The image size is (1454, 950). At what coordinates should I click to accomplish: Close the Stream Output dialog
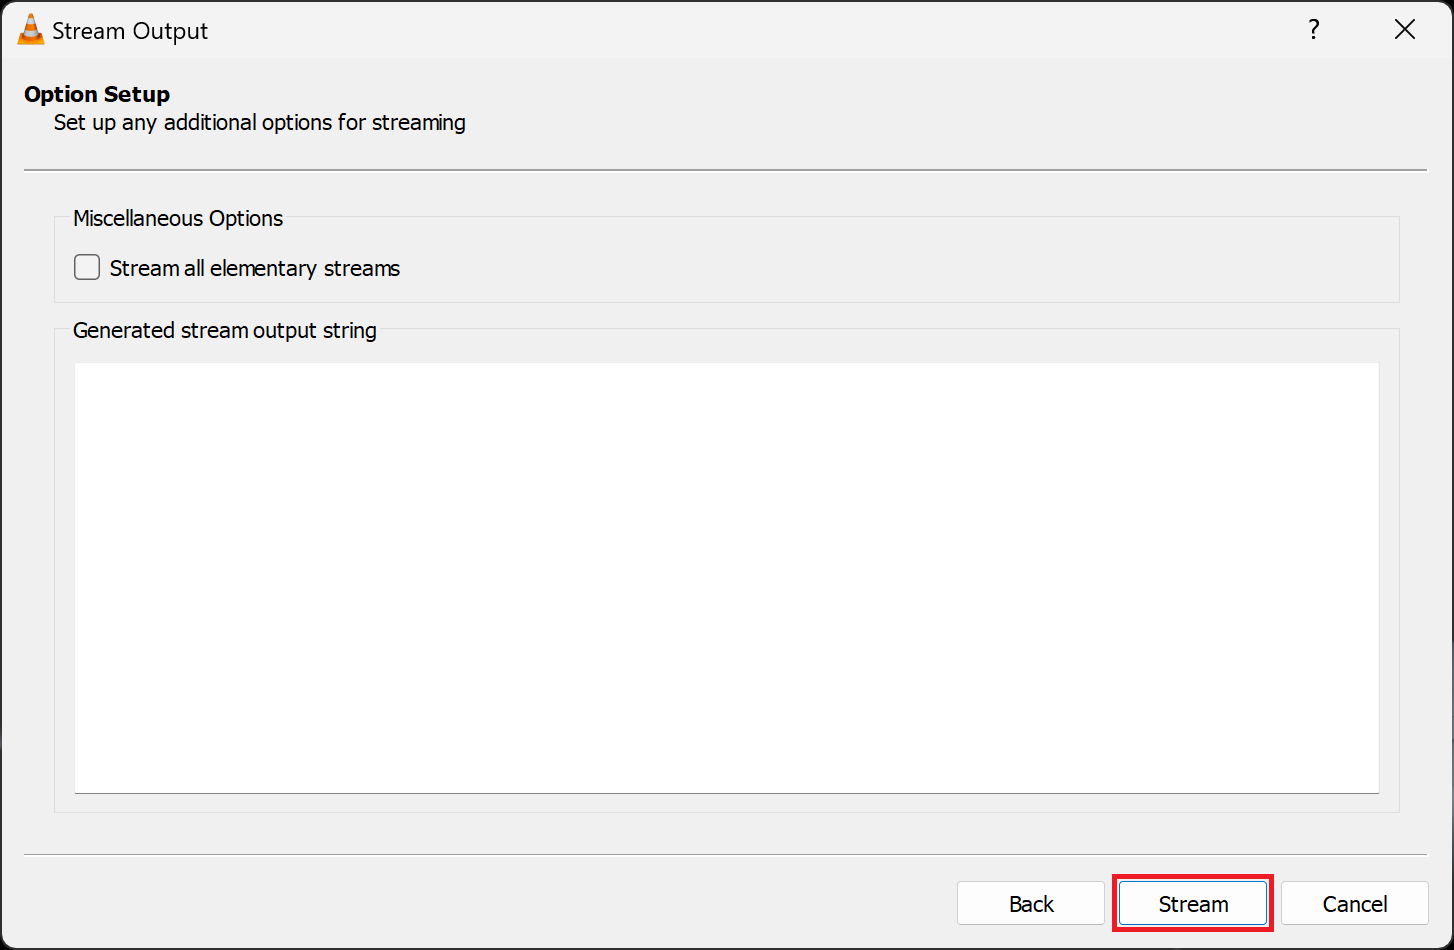point(1404,30)
